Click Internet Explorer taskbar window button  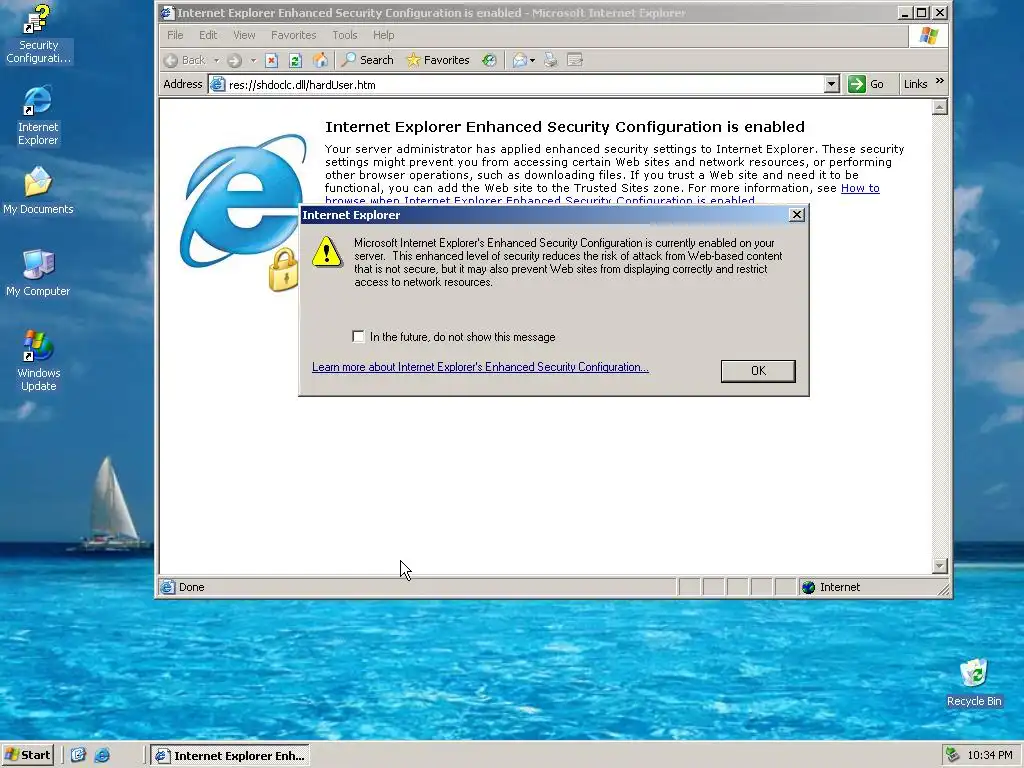(x=230, y=756)
